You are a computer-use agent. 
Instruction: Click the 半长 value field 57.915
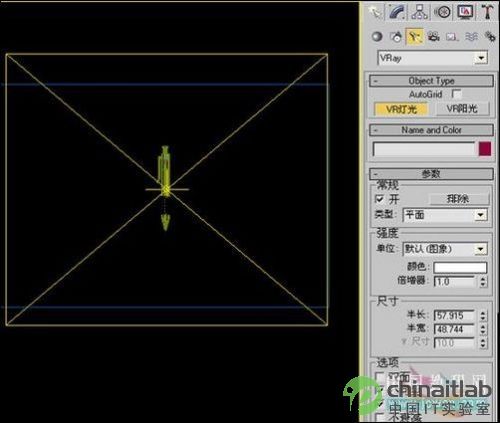(454, 315)
